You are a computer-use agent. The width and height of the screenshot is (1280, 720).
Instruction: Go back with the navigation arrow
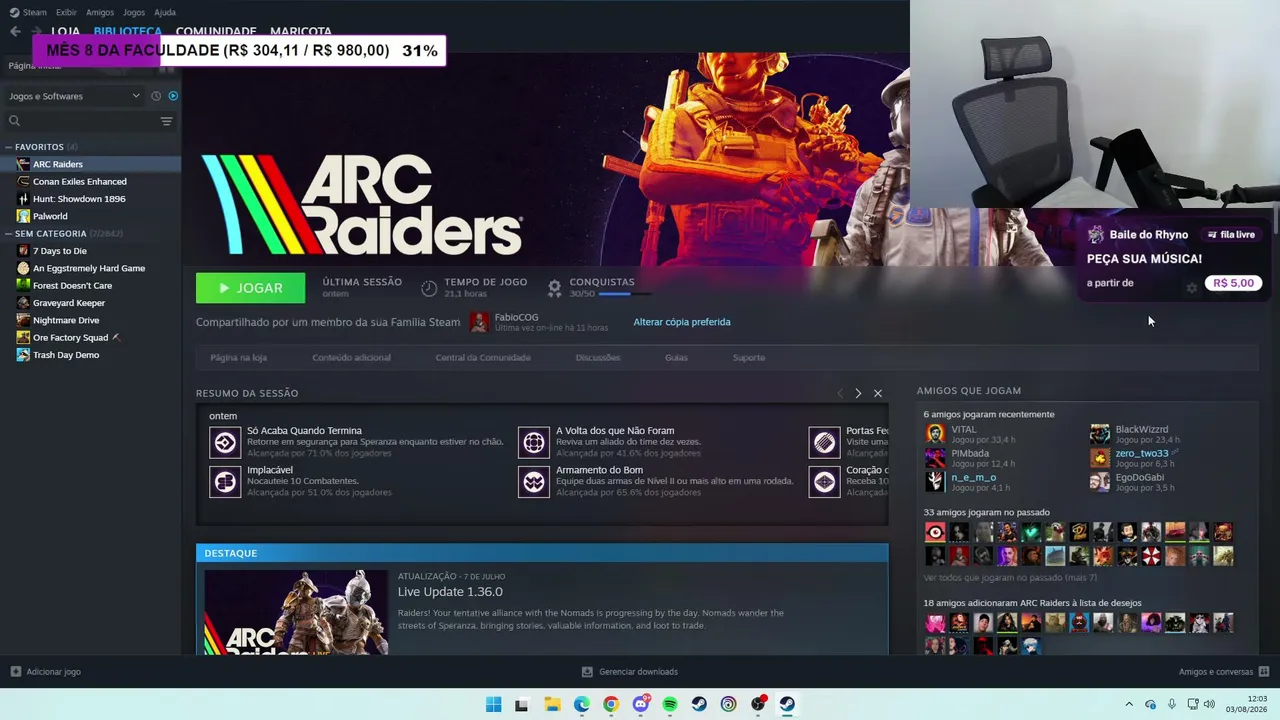[15, 31]
